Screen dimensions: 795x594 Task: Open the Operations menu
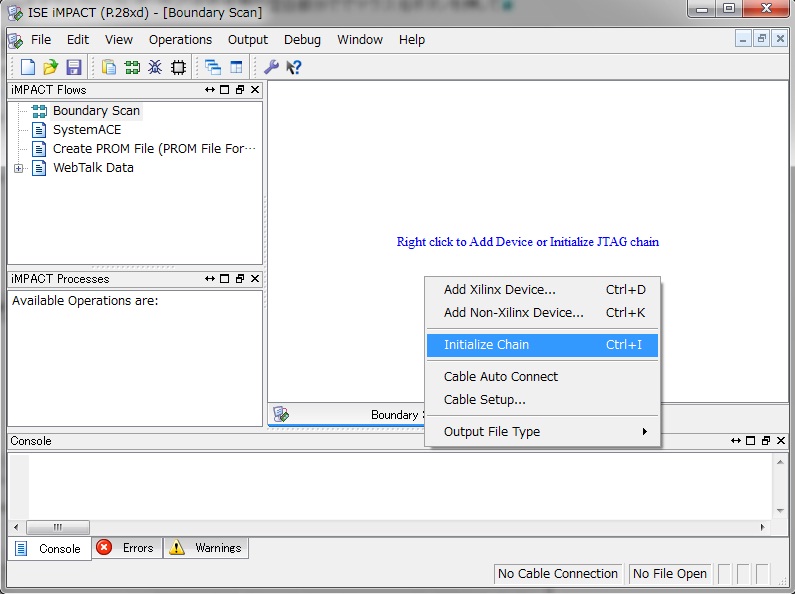click(x=180, y=40)
